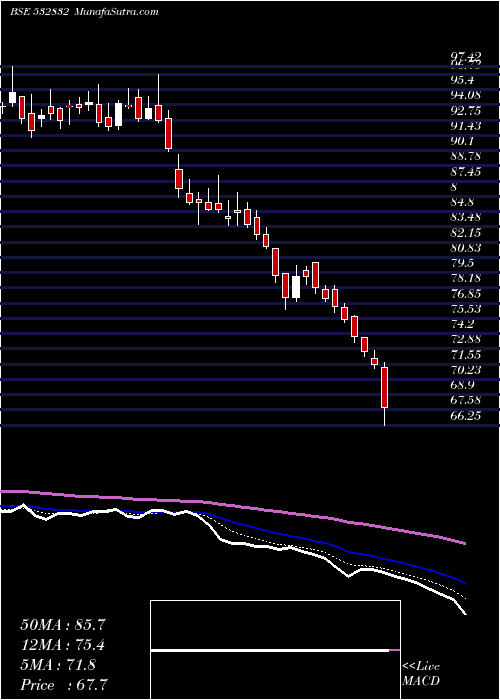The height and width of the screenshot is (700, 500).
Task: Click the 97.42 price label
Action: pyautogui.click(x=466, y=56)
